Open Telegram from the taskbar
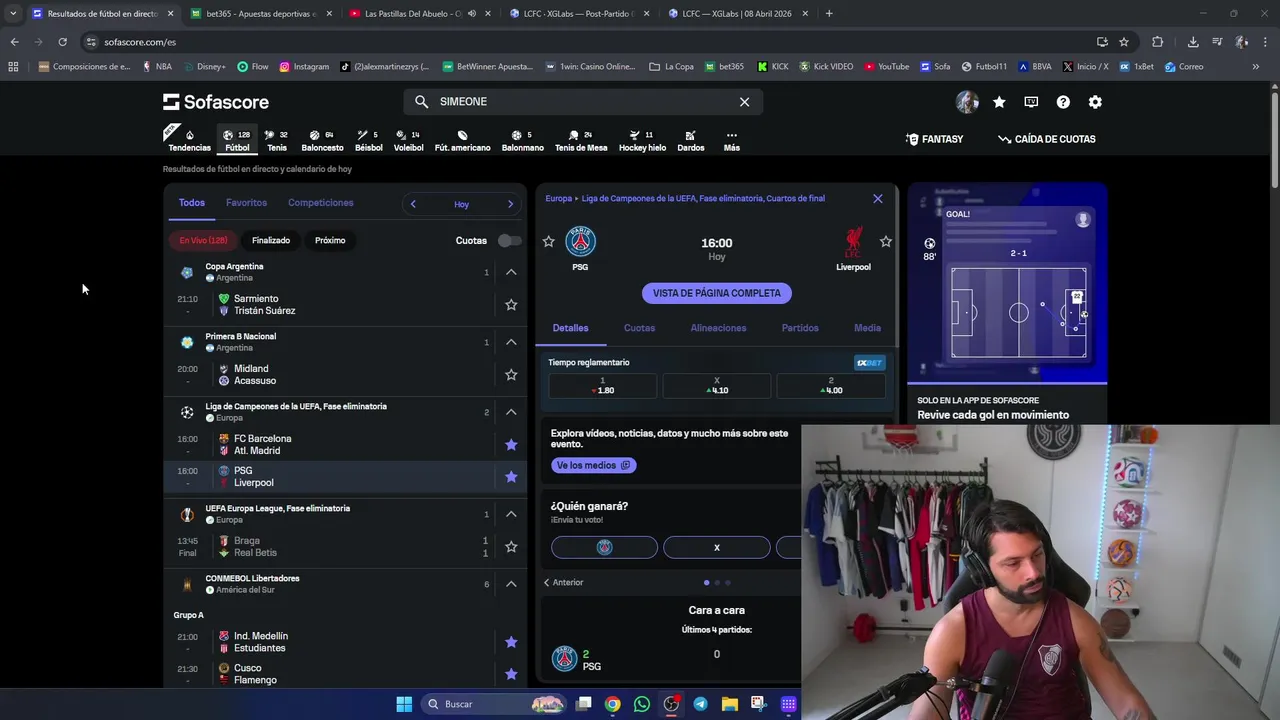The height and width of the screenshot is (720, 1280). pos(700,704)
